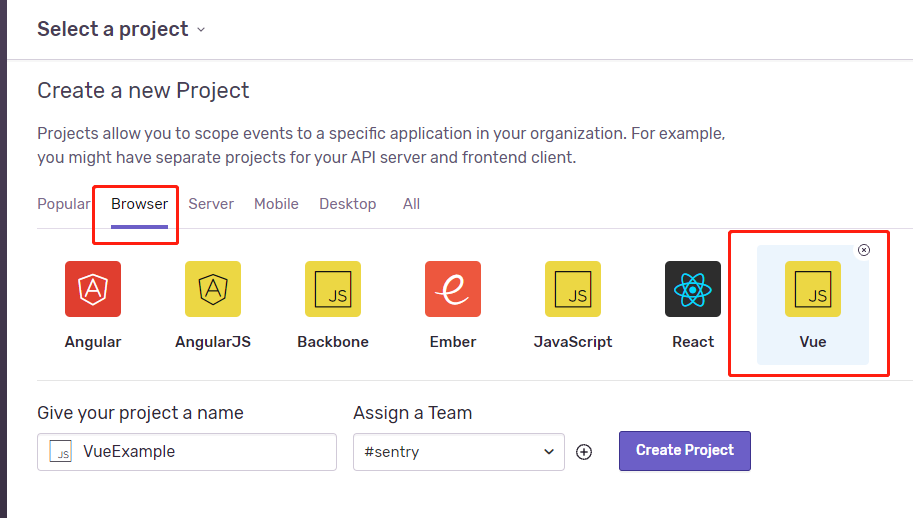Click the Give your project a name label

point(140,413)
